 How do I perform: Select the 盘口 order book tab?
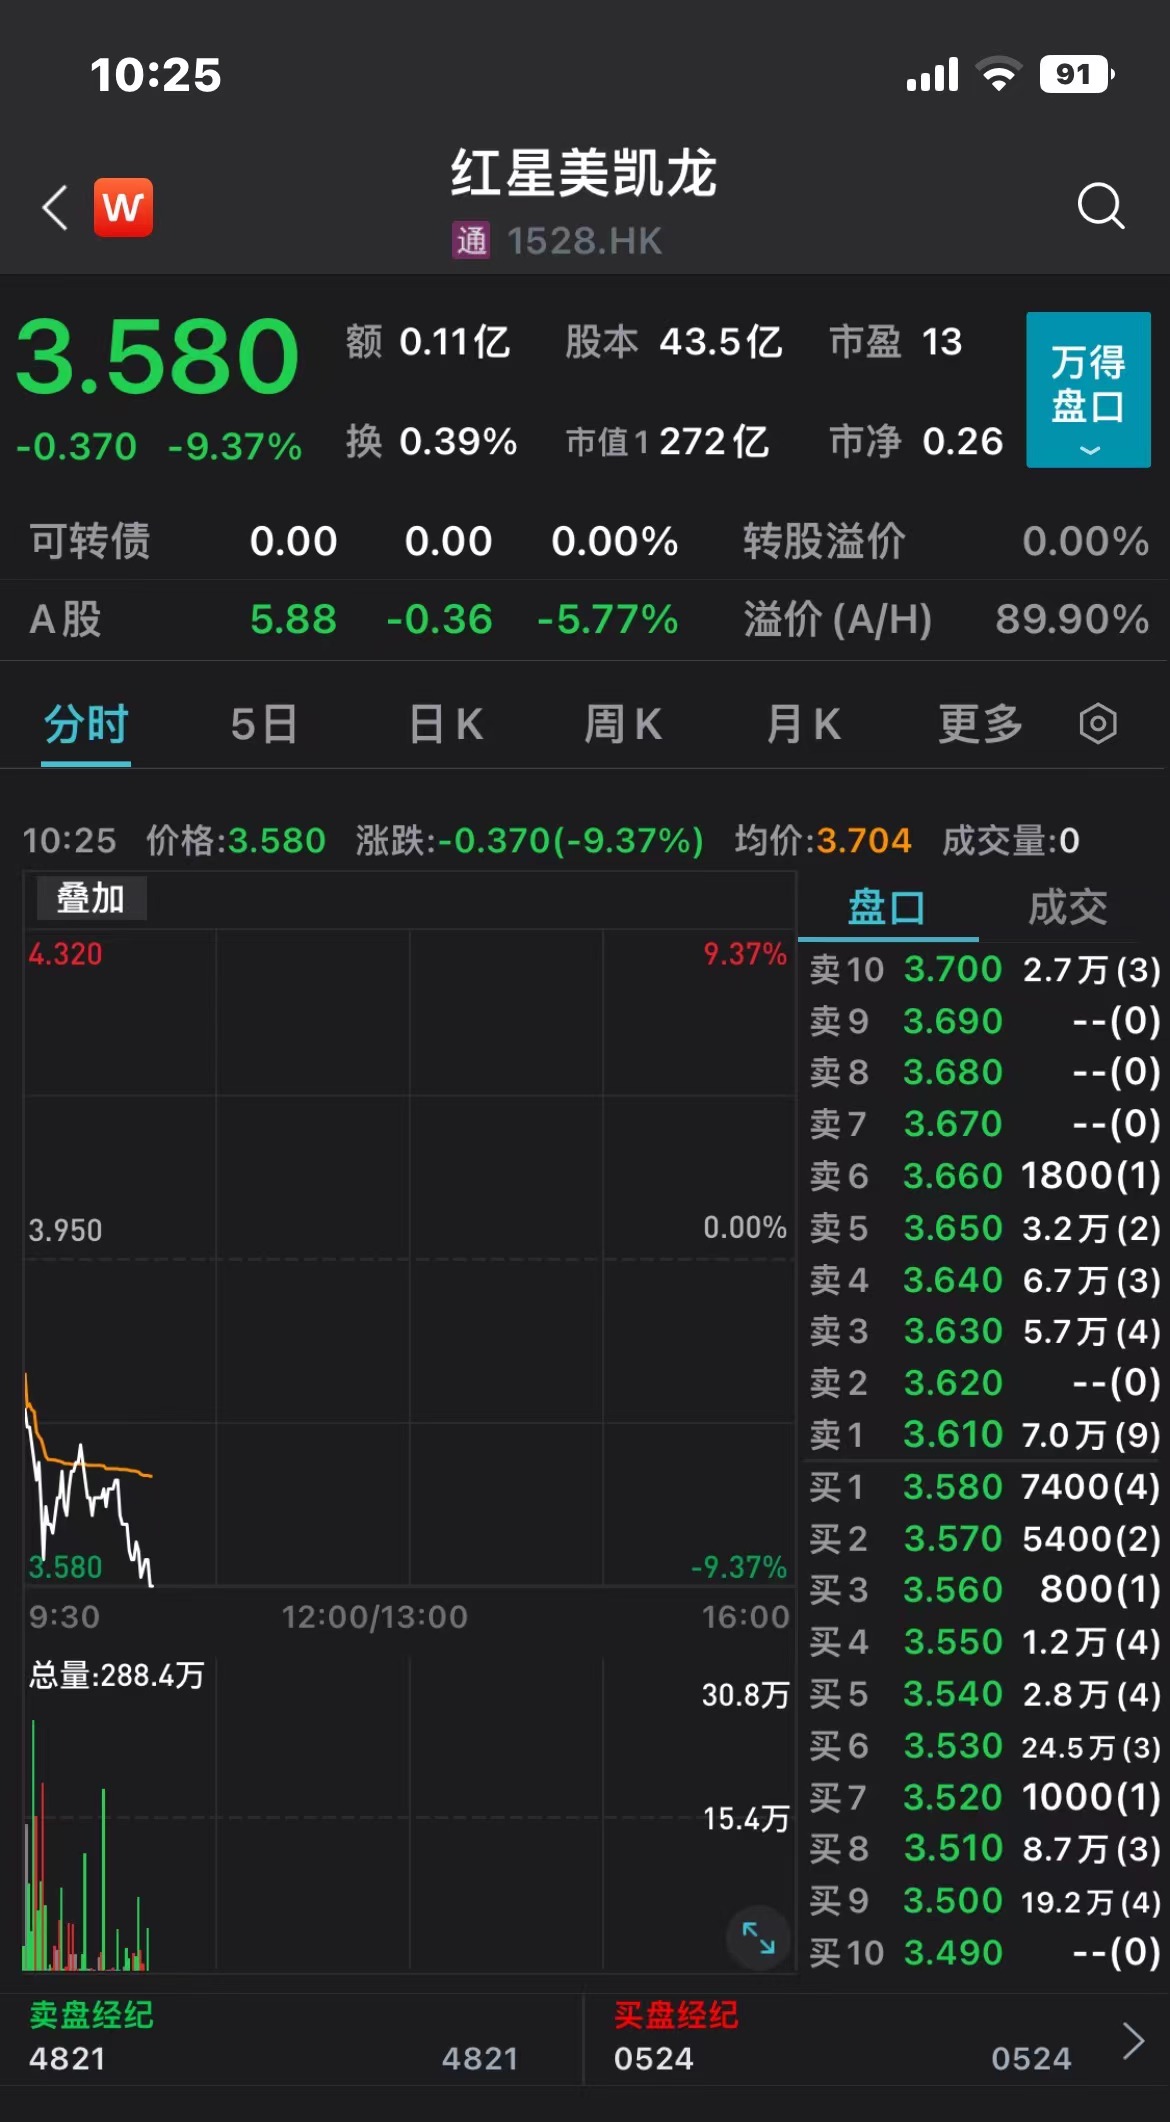coord(886,907)
